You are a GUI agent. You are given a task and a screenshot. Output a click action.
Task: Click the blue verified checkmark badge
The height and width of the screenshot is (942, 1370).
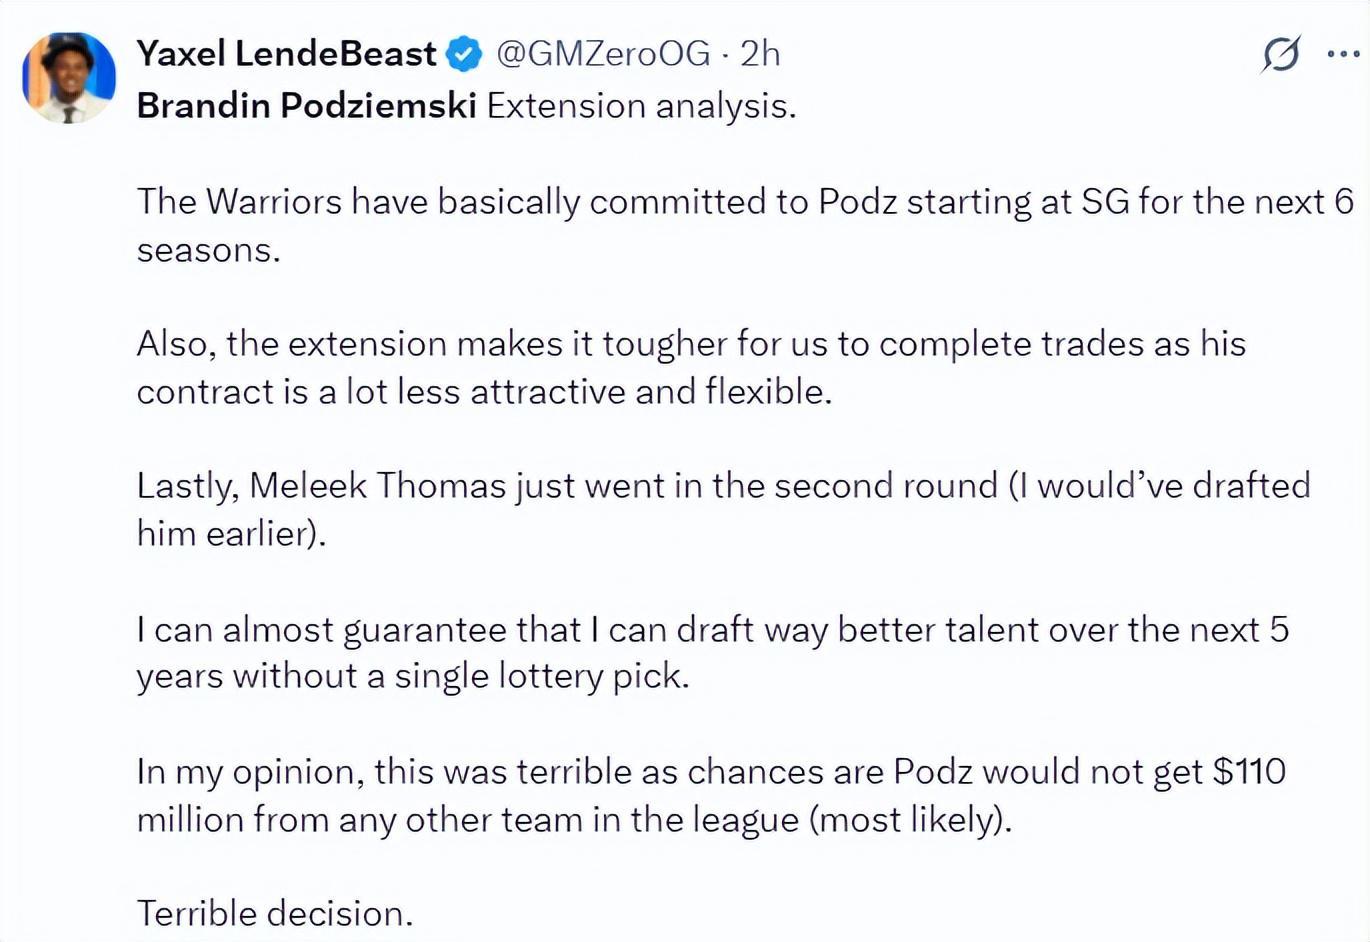click(x=464, y=54)
